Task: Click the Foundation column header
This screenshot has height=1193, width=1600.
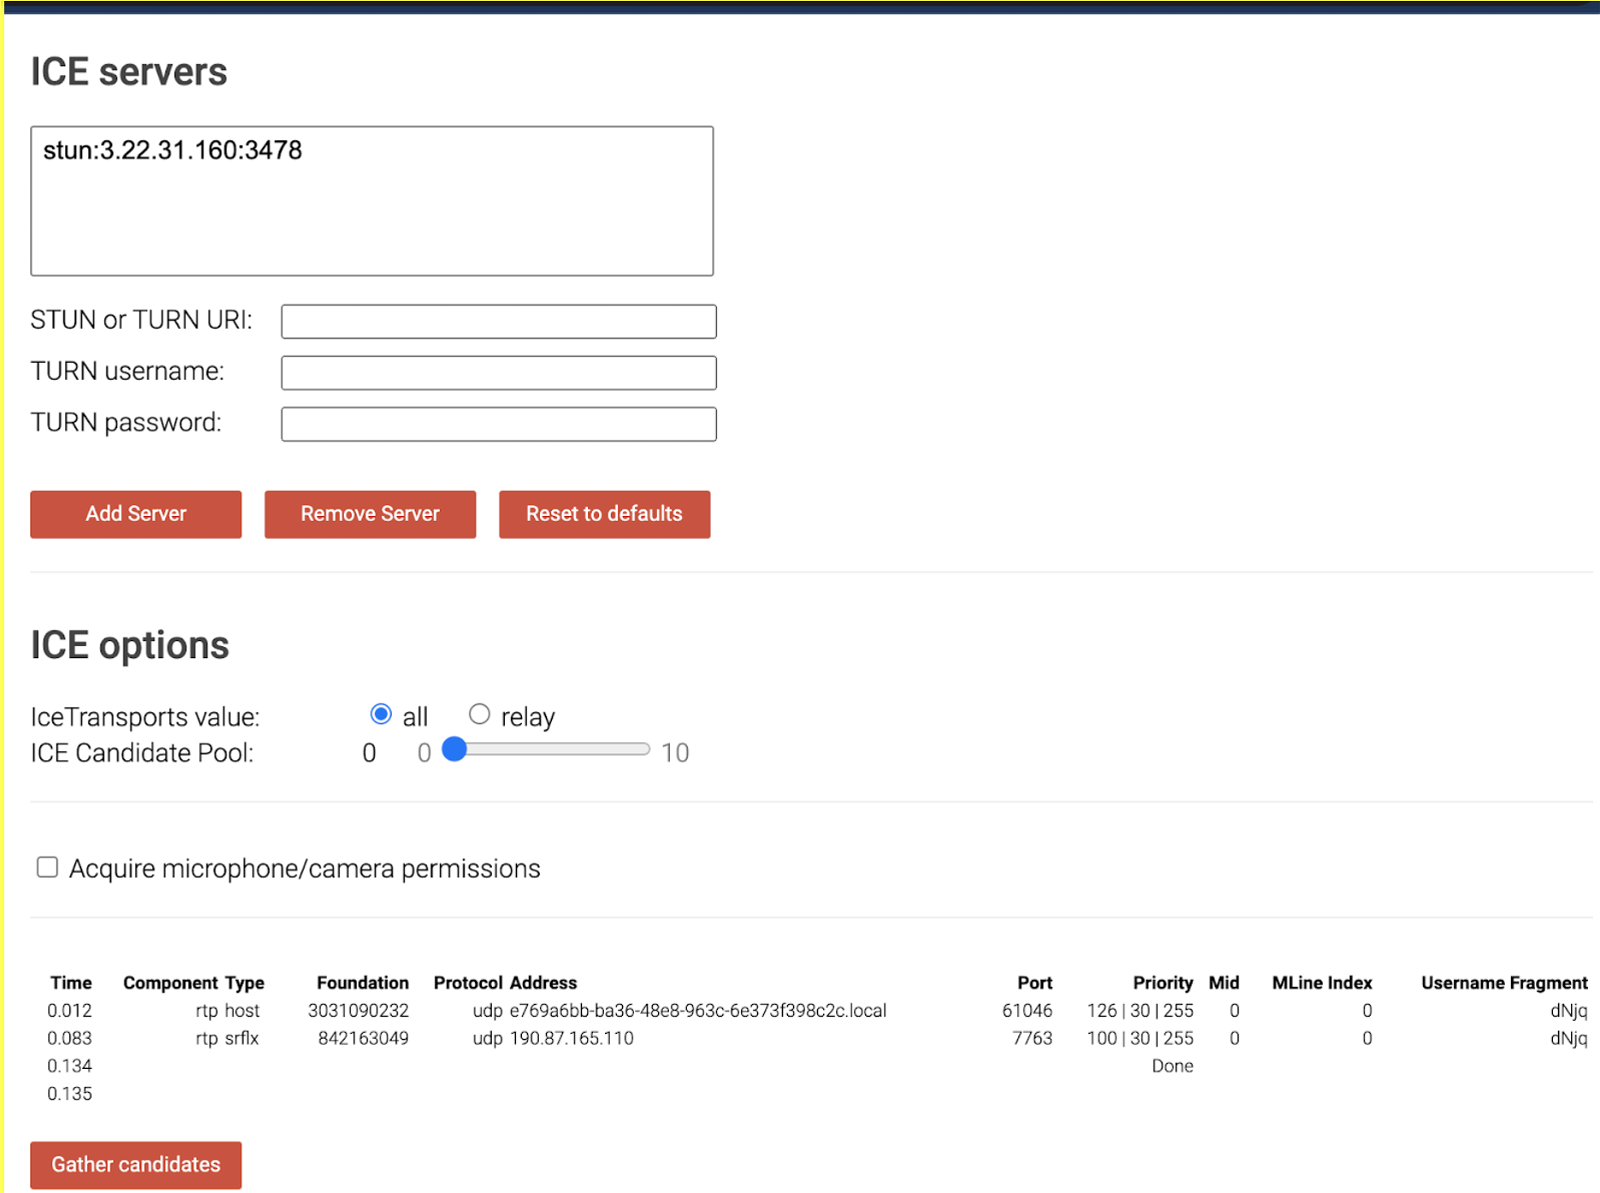Action: coord(362,983)
